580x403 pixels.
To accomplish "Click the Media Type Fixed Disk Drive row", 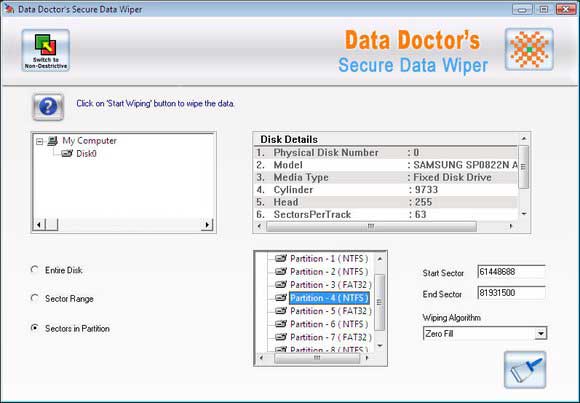I will [x=386, y=177].
